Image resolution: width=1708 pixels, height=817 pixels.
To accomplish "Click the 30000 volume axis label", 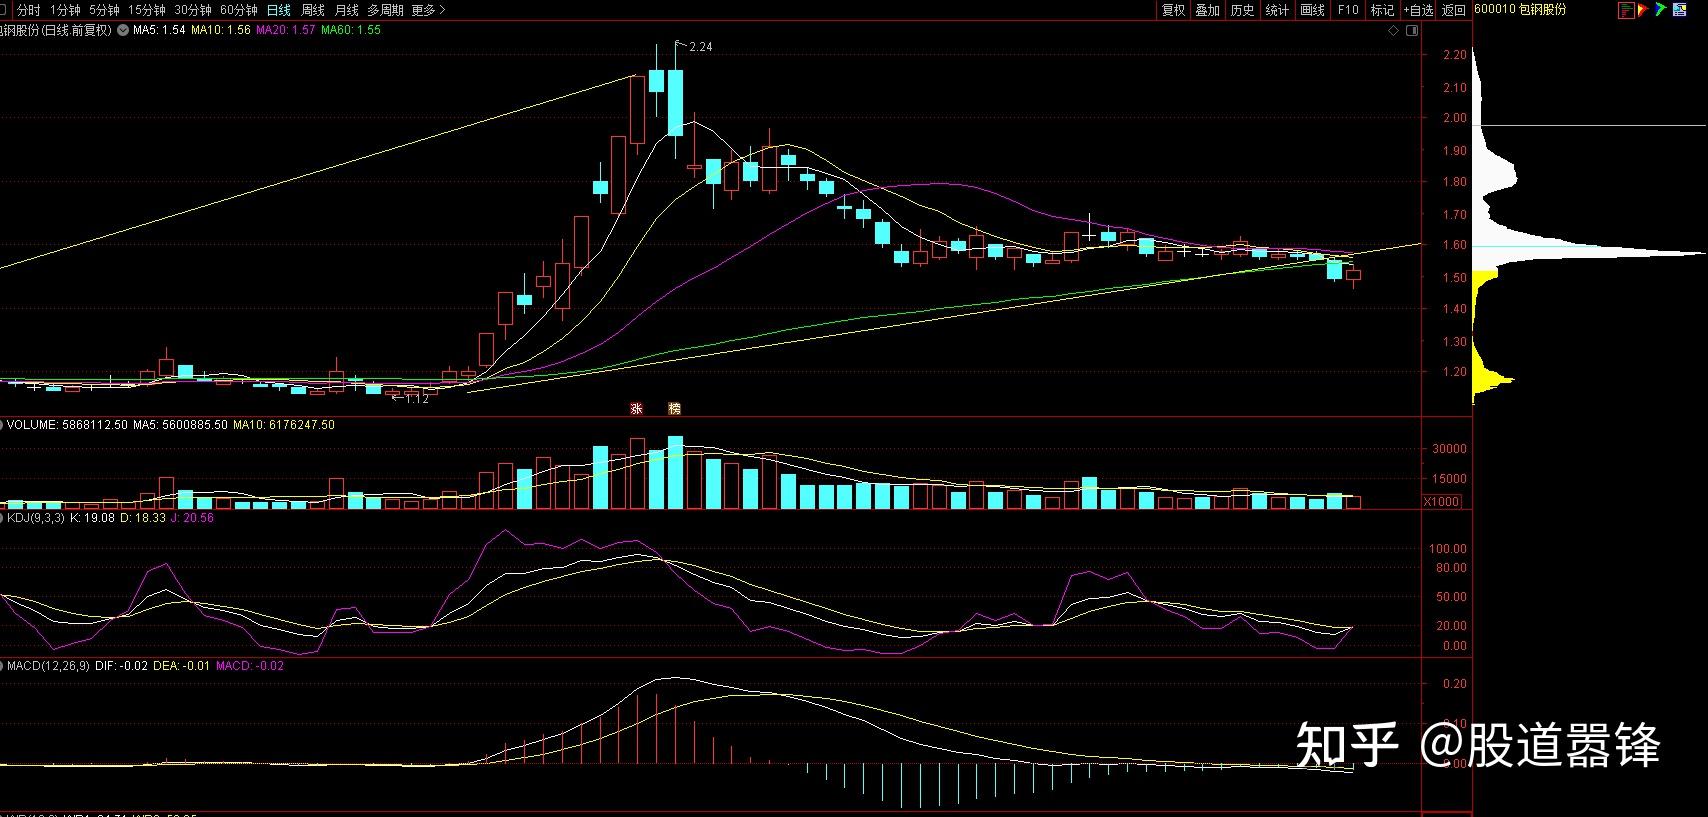I will point(1450,449).
